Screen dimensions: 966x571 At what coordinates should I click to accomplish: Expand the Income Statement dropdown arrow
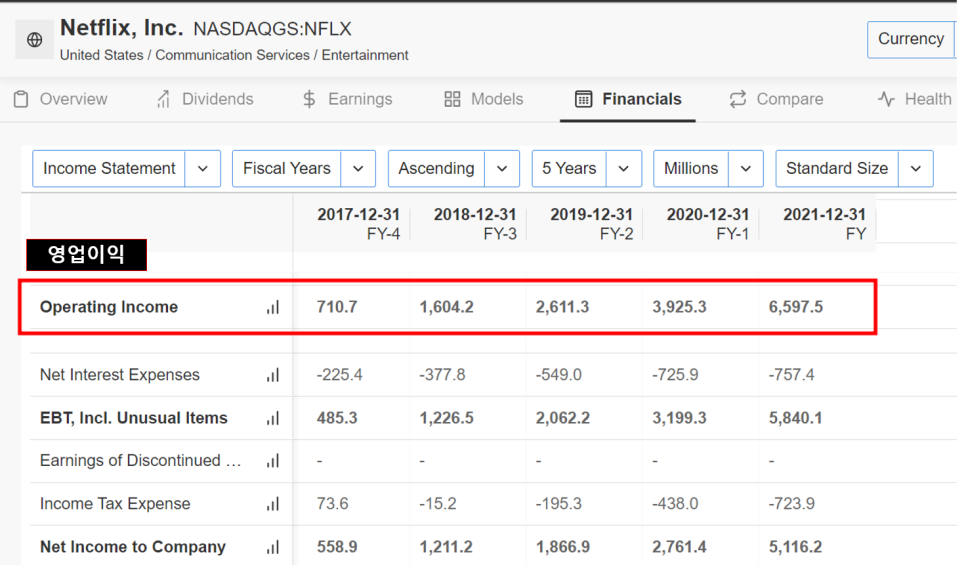203,169
